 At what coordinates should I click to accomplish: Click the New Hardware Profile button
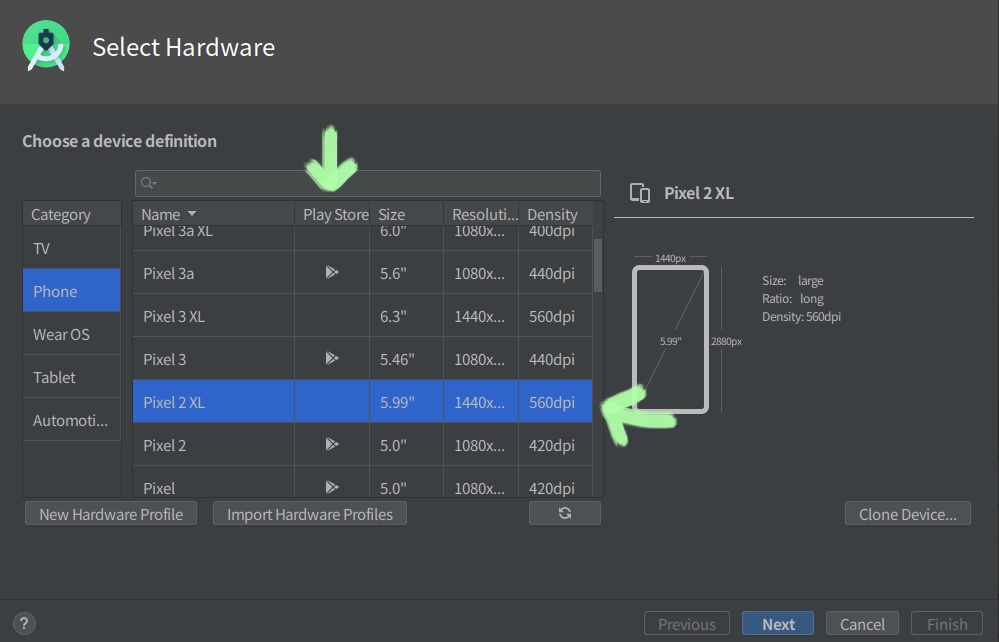pos(111,513)
